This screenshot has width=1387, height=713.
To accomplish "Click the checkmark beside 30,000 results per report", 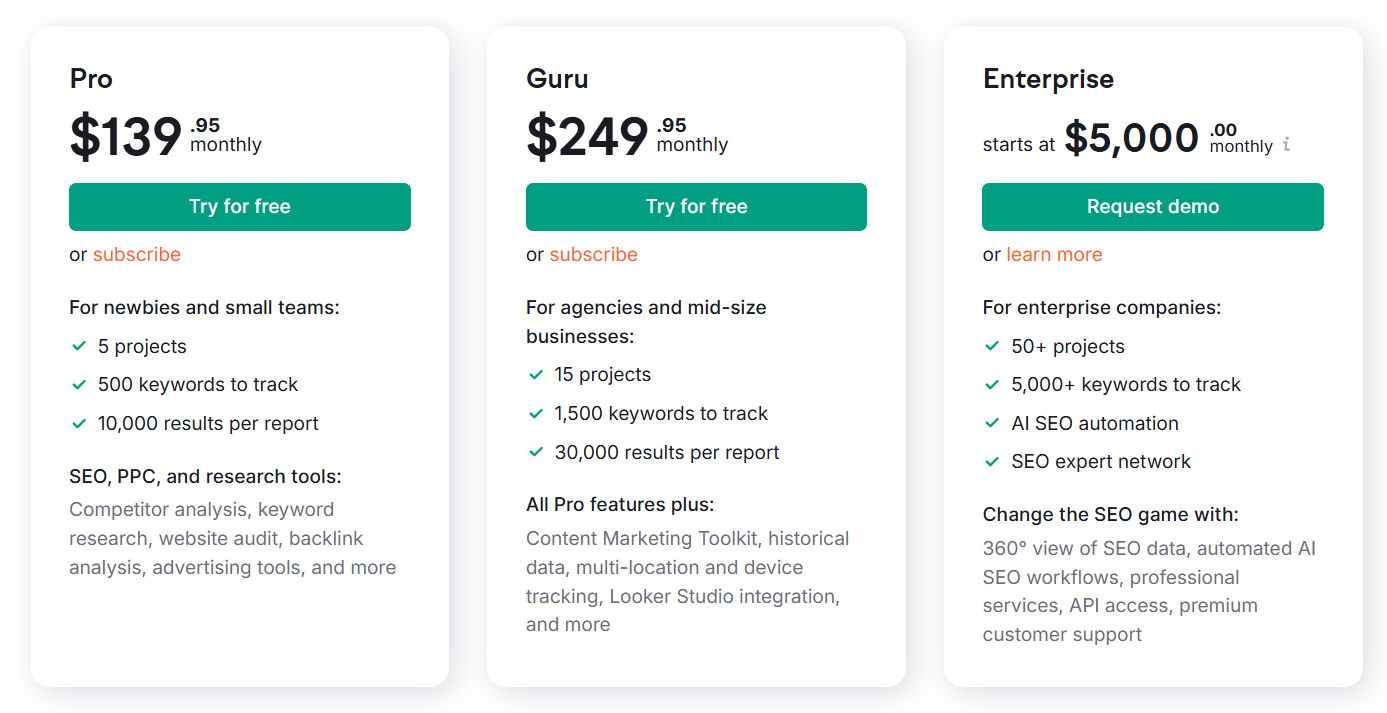I will tap(536, 452).
